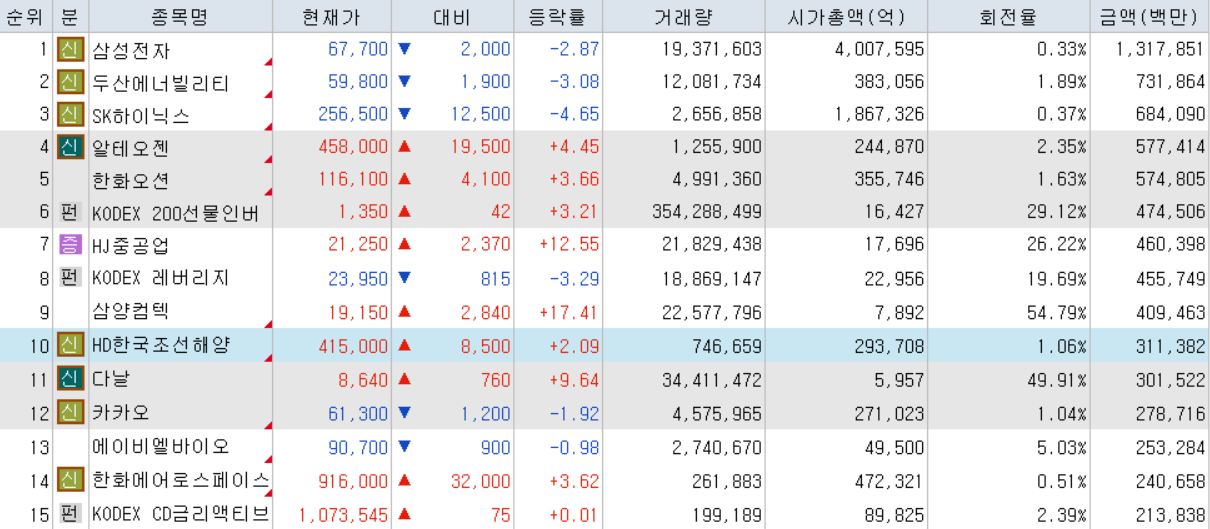
Task: Click the dark 신 badge beside 알테오젠
Action: (70, 148)
